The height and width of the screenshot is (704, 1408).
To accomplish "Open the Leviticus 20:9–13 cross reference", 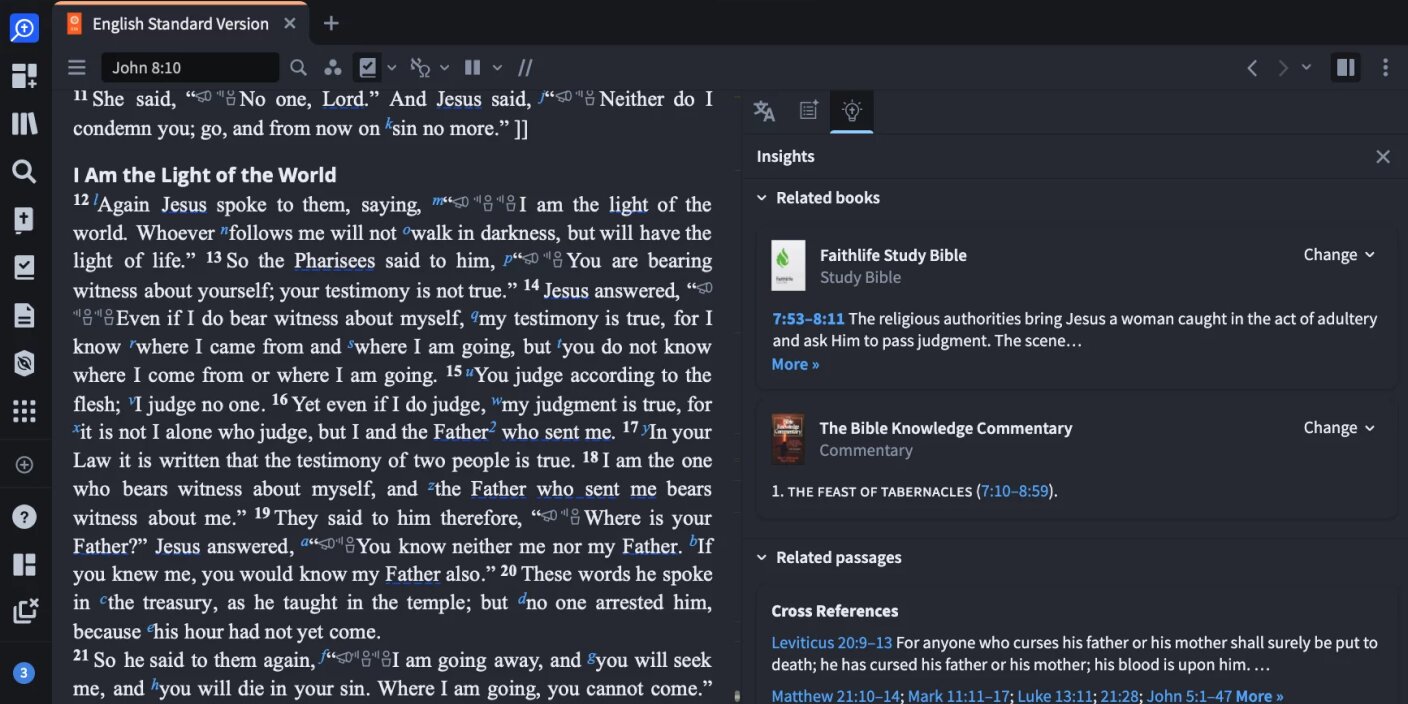I will click(x=832, y=643).
